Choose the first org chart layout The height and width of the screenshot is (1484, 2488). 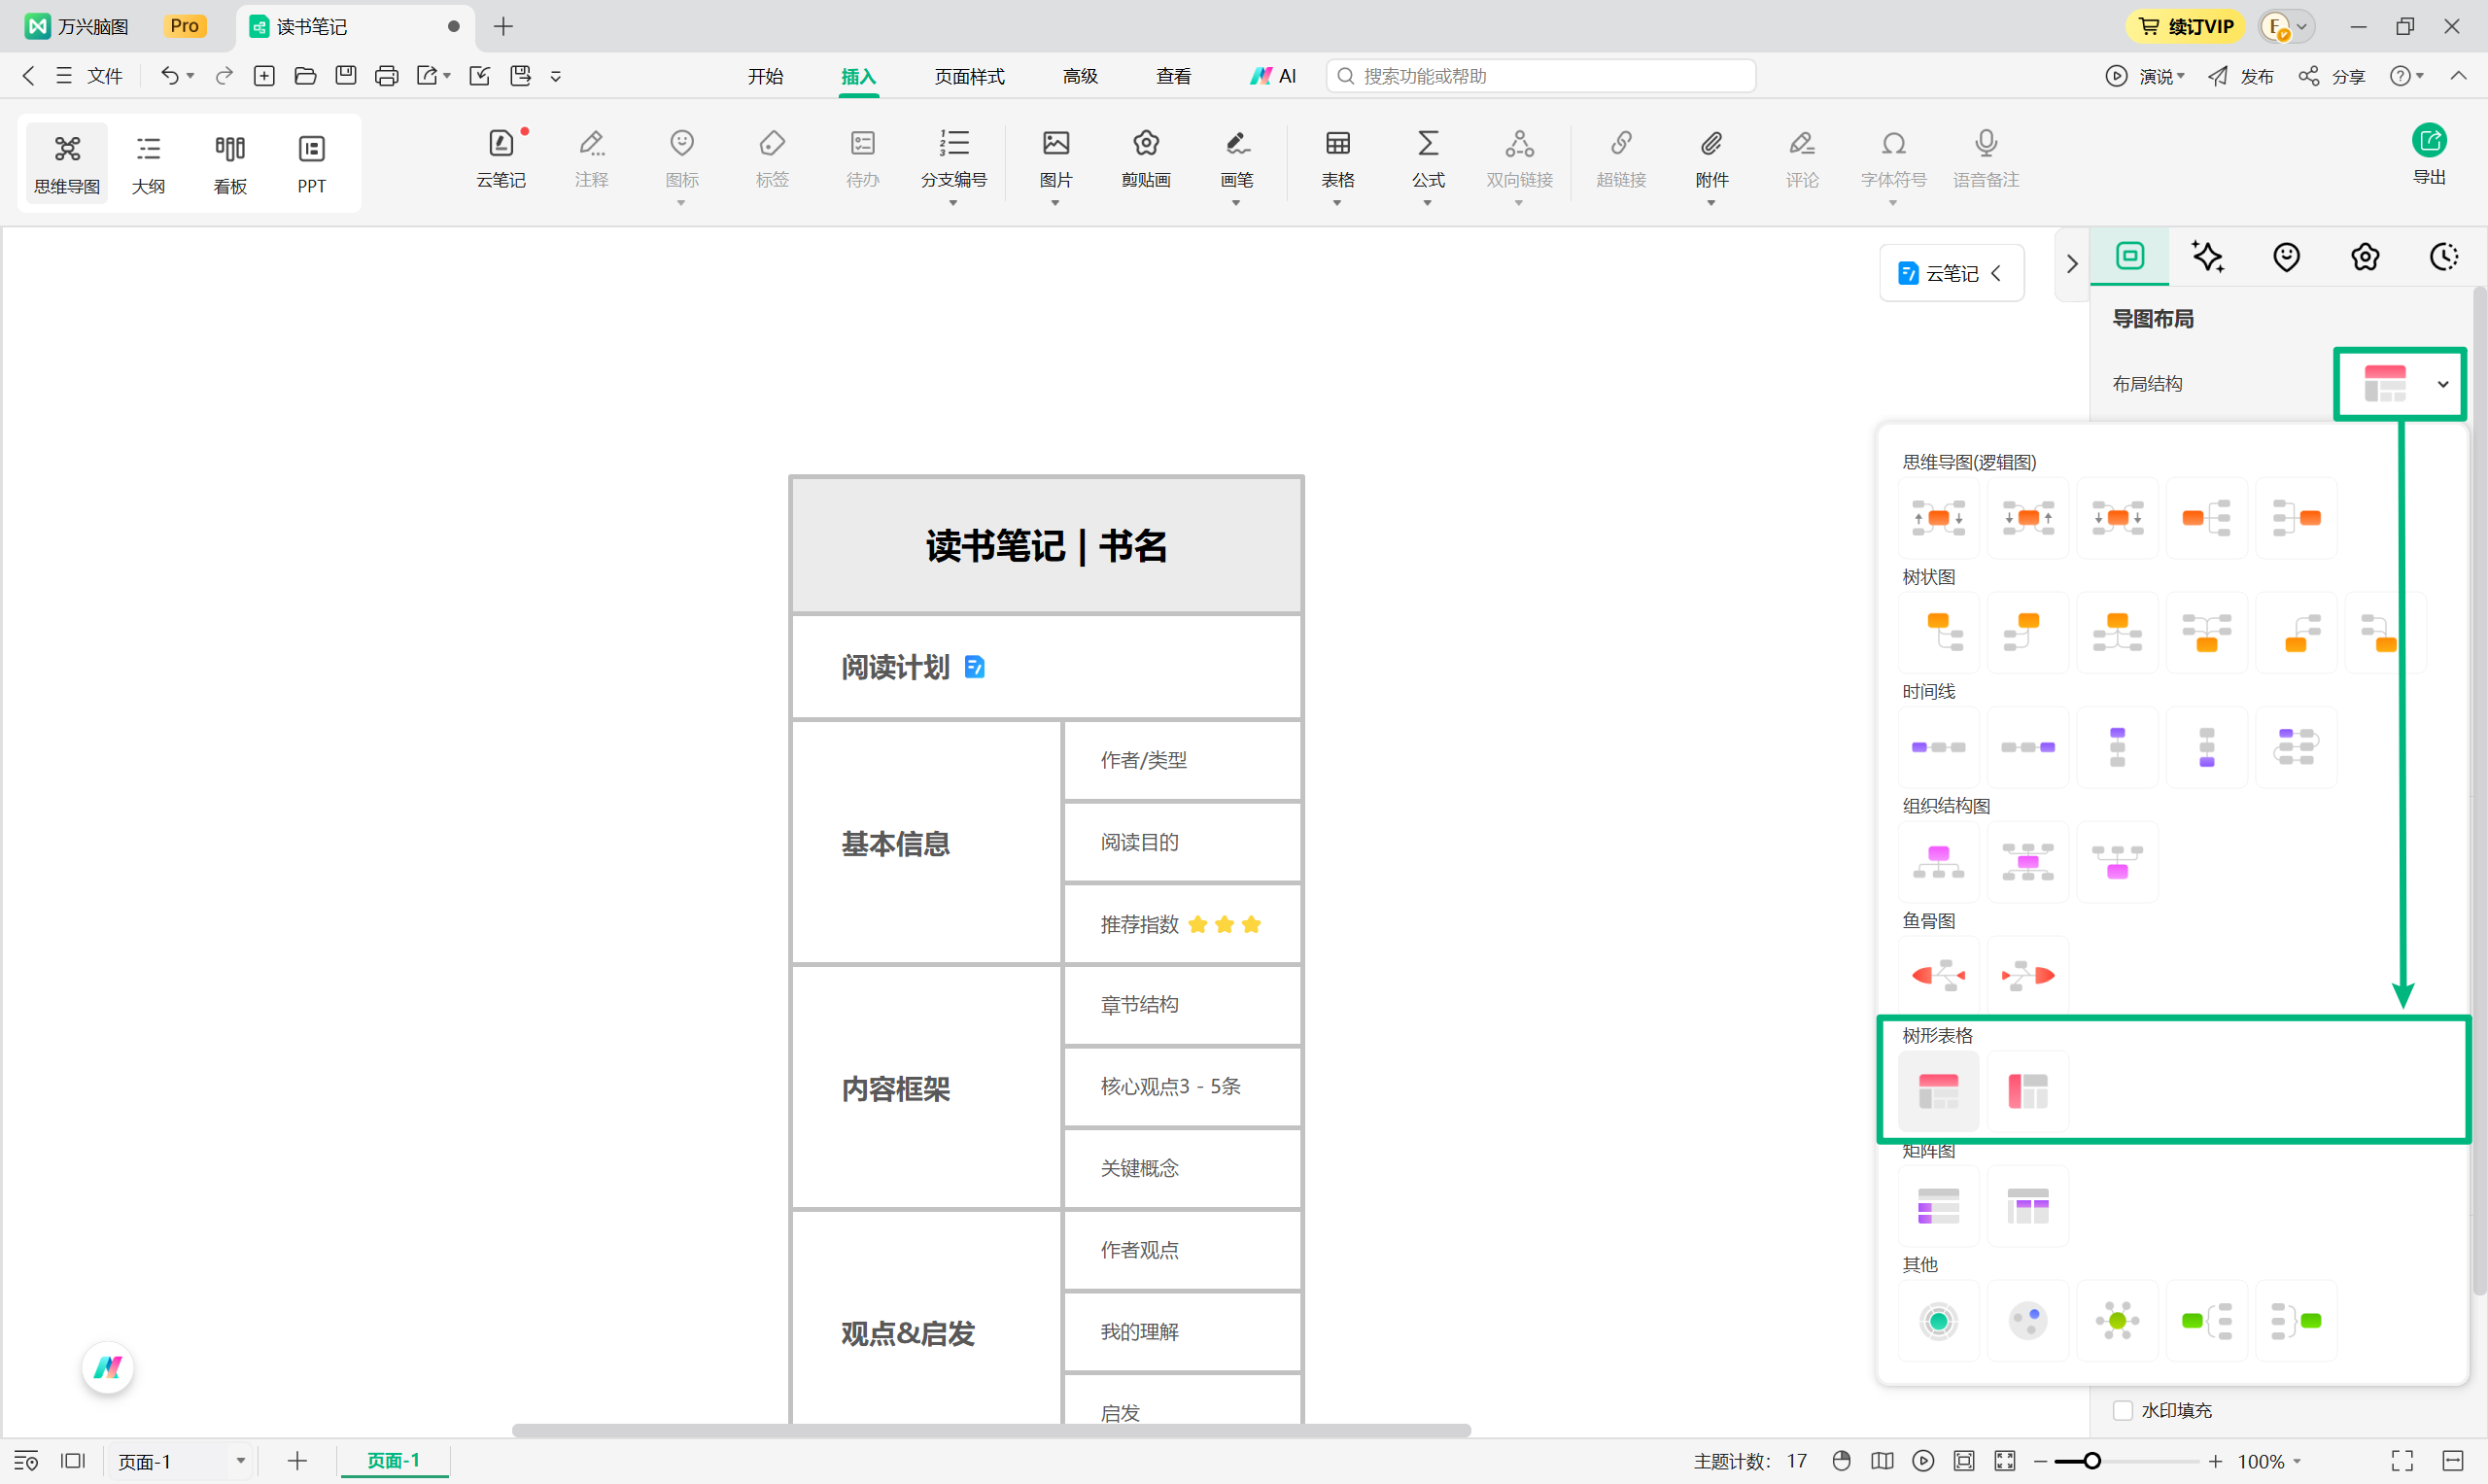(1937, 861)
